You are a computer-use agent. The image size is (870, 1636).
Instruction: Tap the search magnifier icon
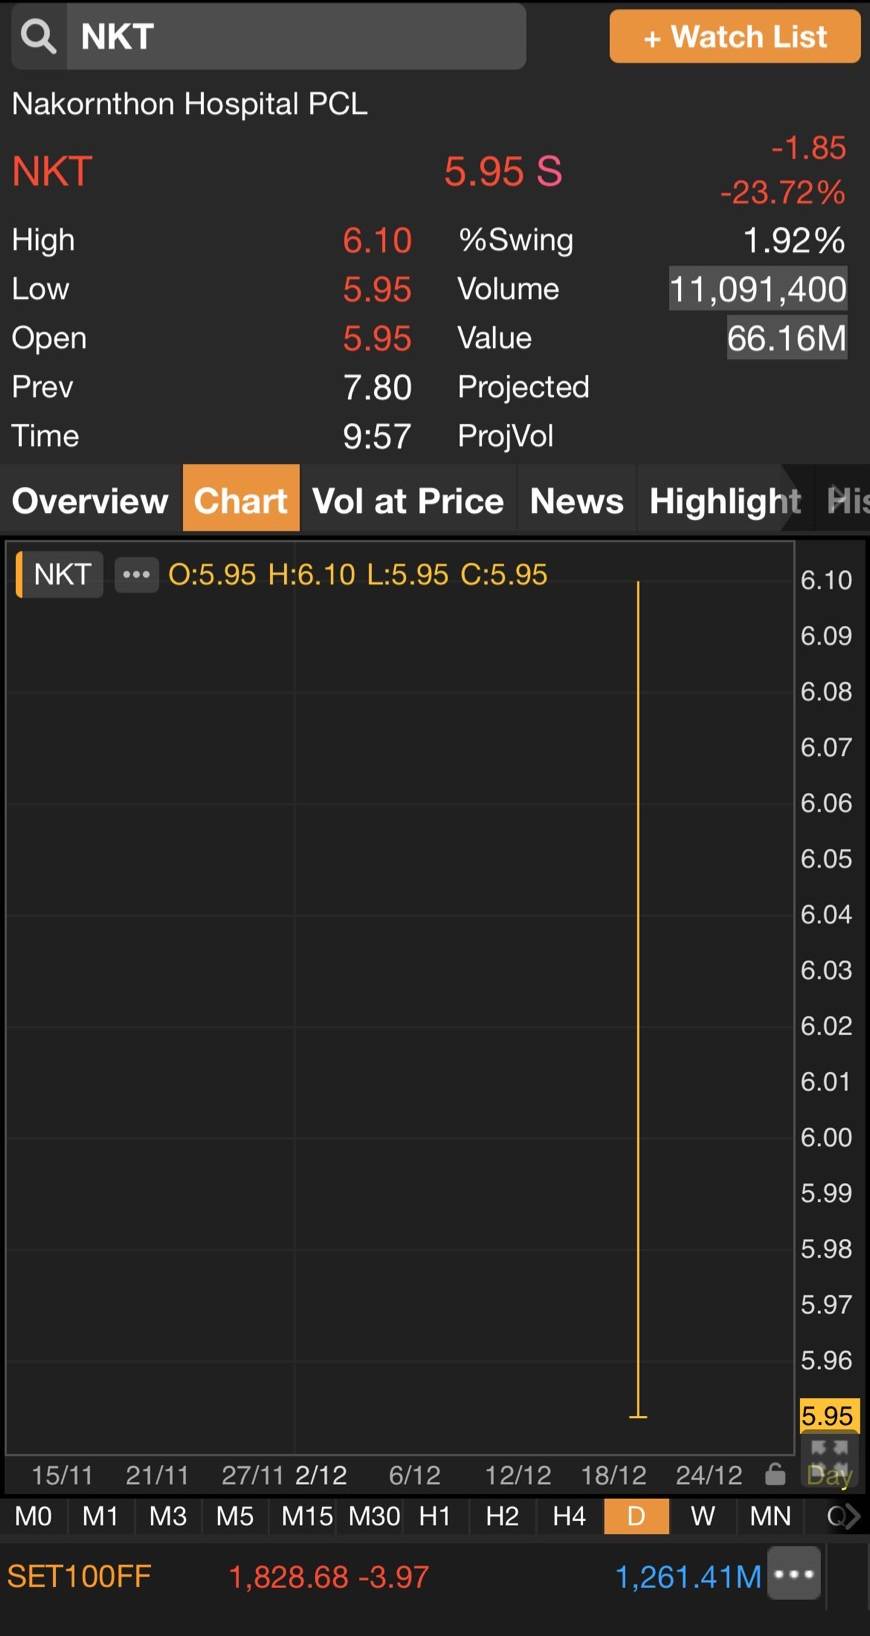pyautogui.click(x=38, y=37)
